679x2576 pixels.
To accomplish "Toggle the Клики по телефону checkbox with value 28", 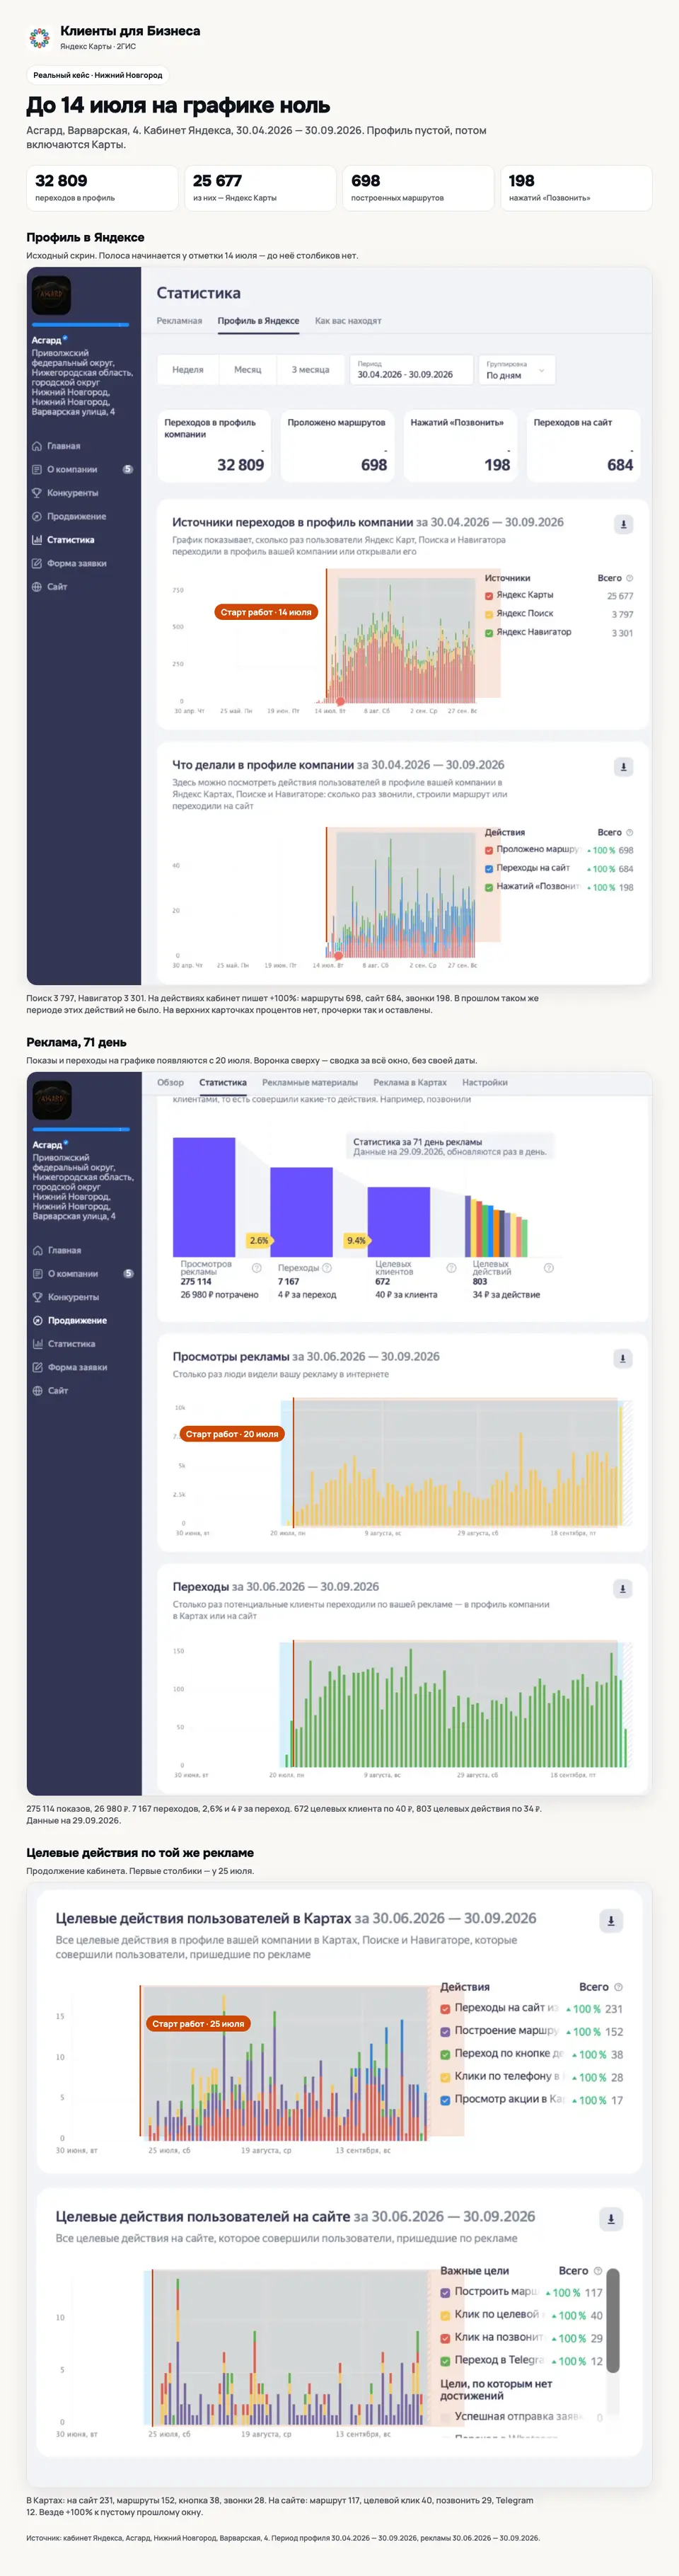I will click(446, 2077).
